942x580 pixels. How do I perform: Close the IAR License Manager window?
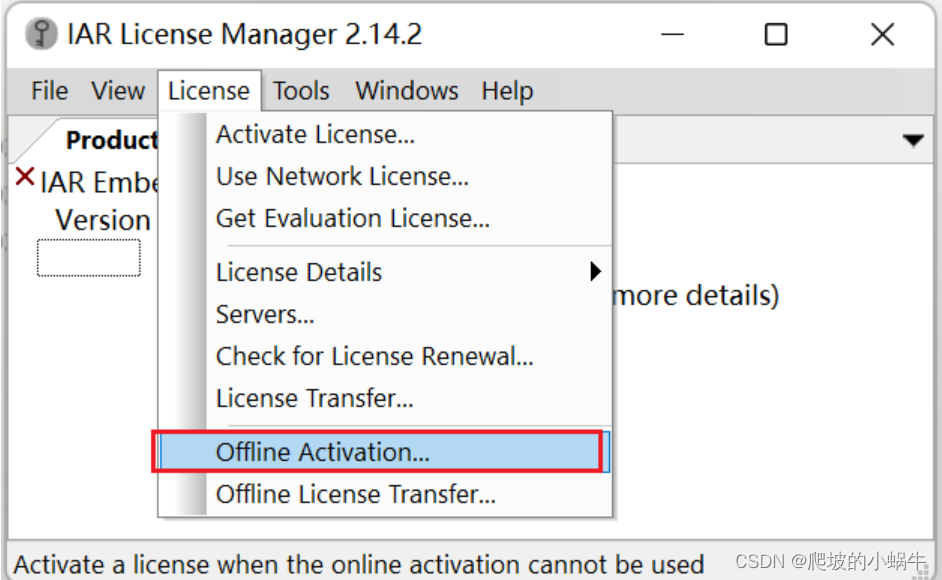882,34
